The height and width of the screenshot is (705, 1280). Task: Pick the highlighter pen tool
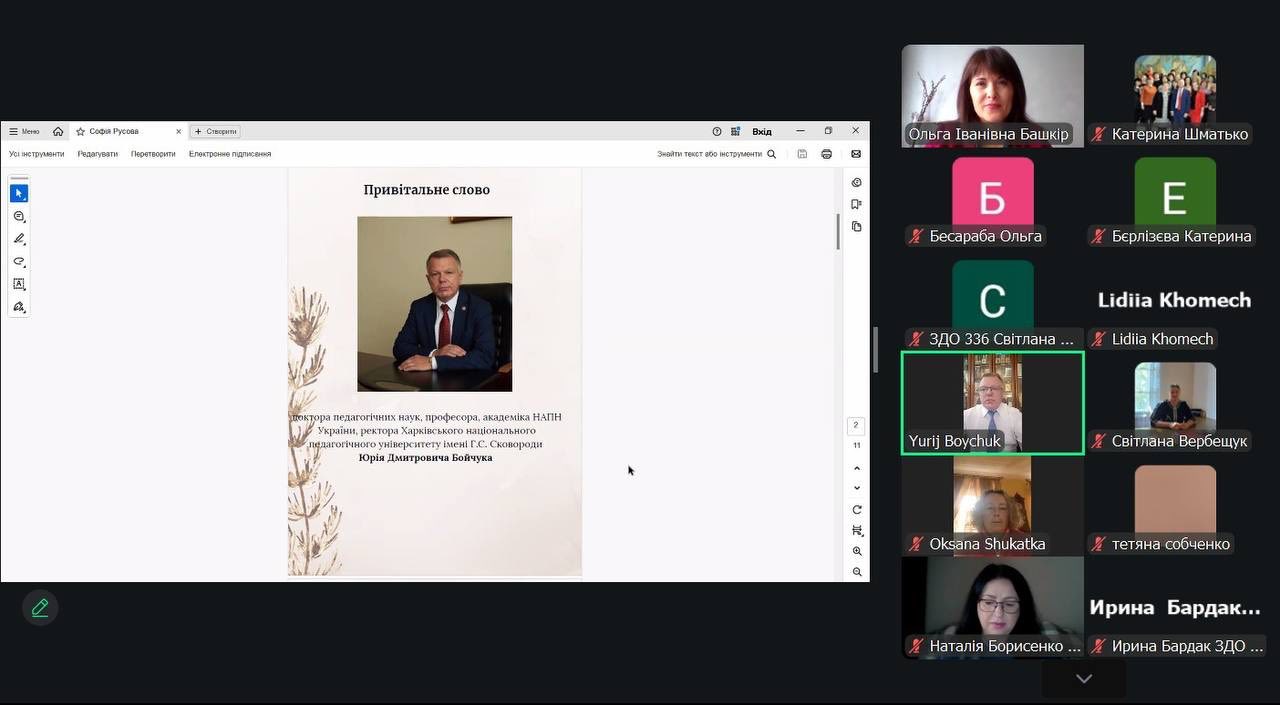tap(18, 239)
